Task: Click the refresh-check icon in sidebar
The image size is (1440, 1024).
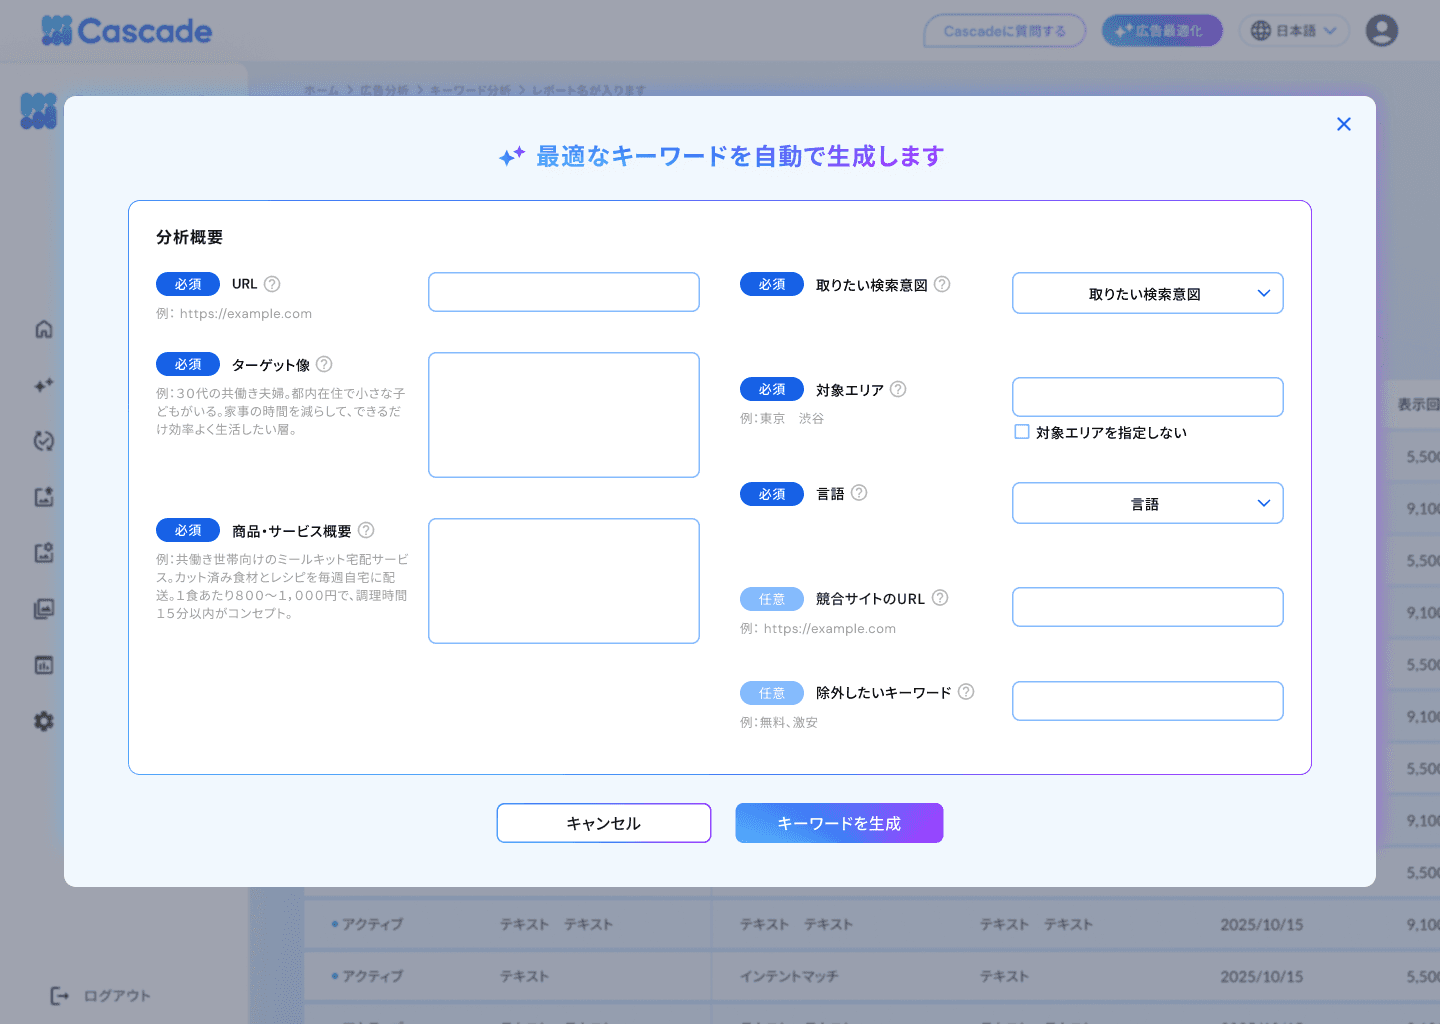Action: point(44,441)
